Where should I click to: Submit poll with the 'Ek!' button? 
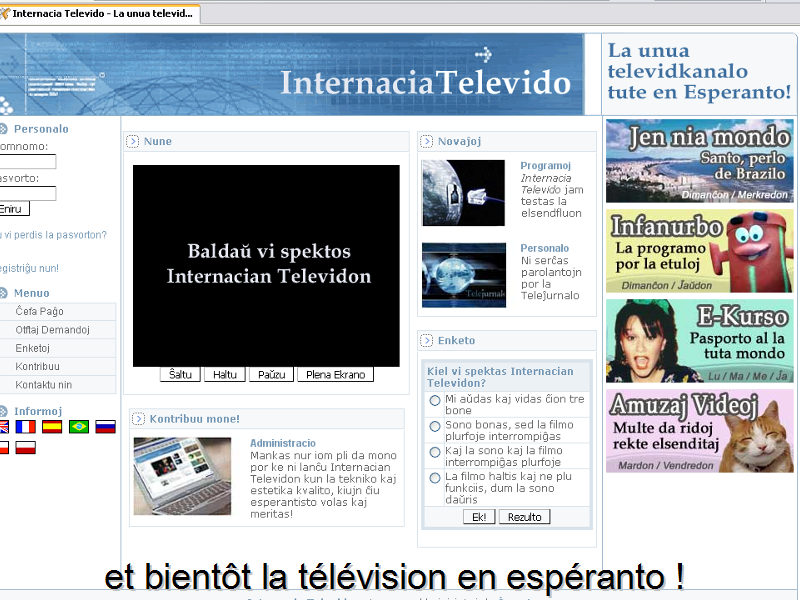click(478, 517)
